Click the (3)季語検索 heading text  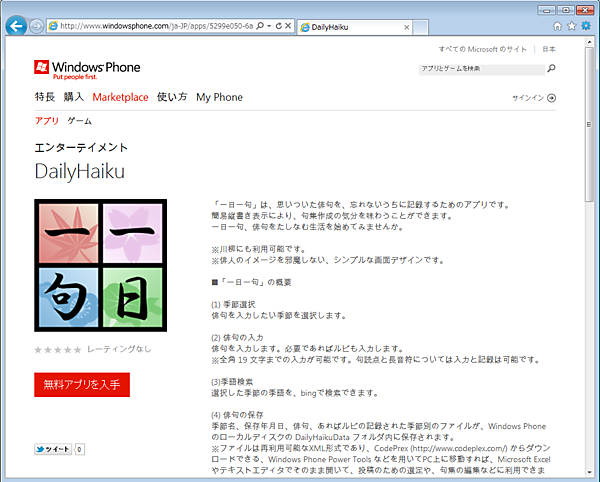[x=232, y=382]
